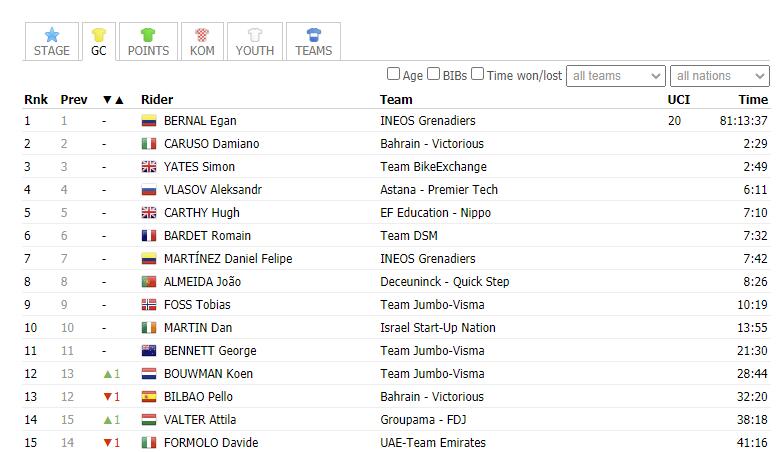Open the INEOS Grenadiers team link in Bernal row

click(x=428, y=121)
